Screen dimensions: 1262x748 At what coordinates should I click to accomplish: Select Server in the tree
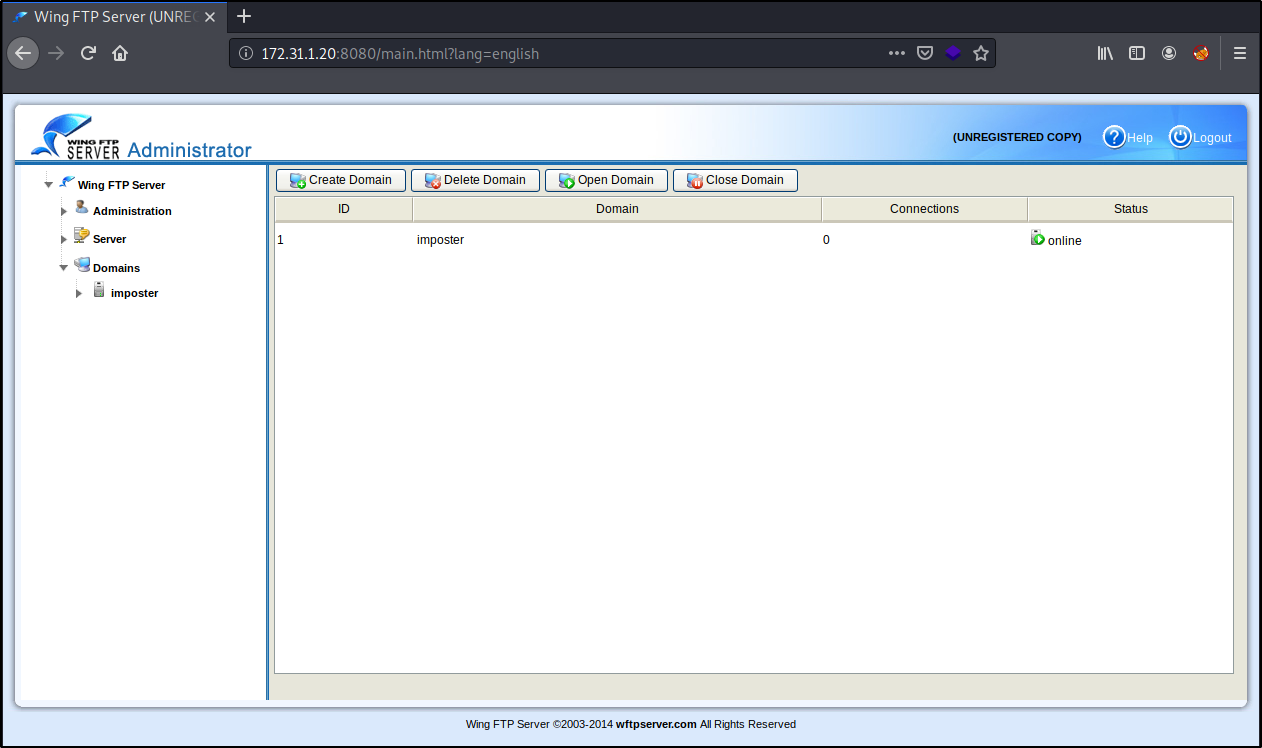[x=109, y=239]
